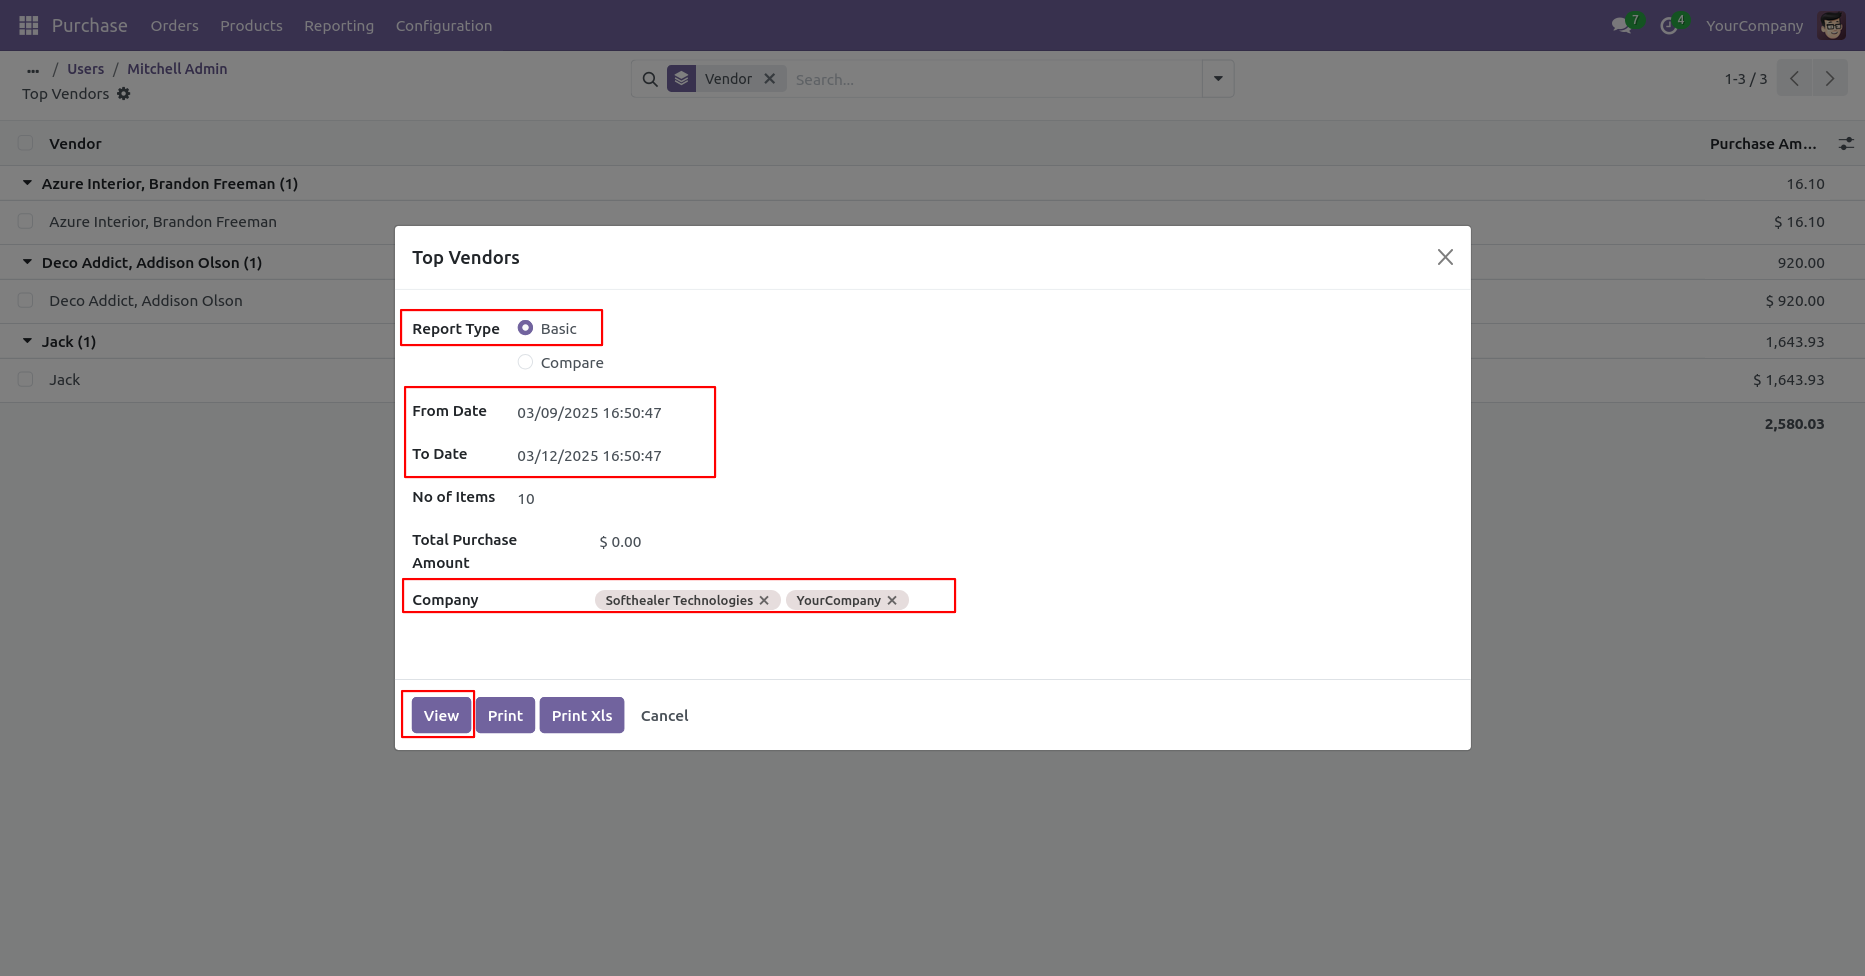The width and height of the screenshot is (1865, 976).
Task: Click the Deco Addict, Addison Olson record
Action: [146, 301]
